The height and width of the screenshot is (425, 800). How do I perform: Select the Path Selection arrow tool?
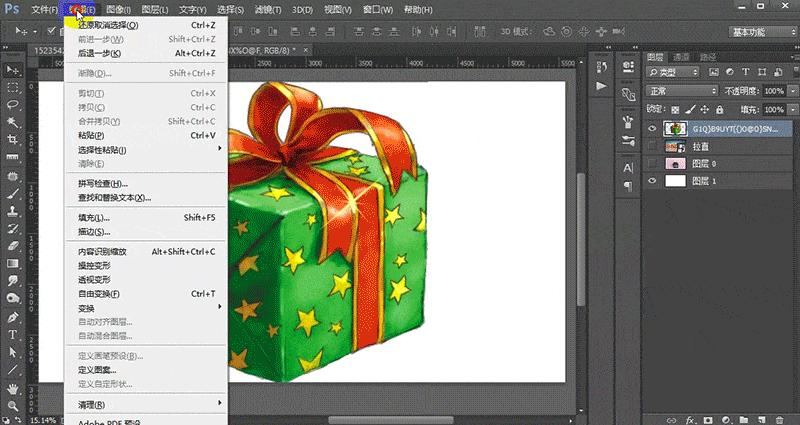point(13,352)
